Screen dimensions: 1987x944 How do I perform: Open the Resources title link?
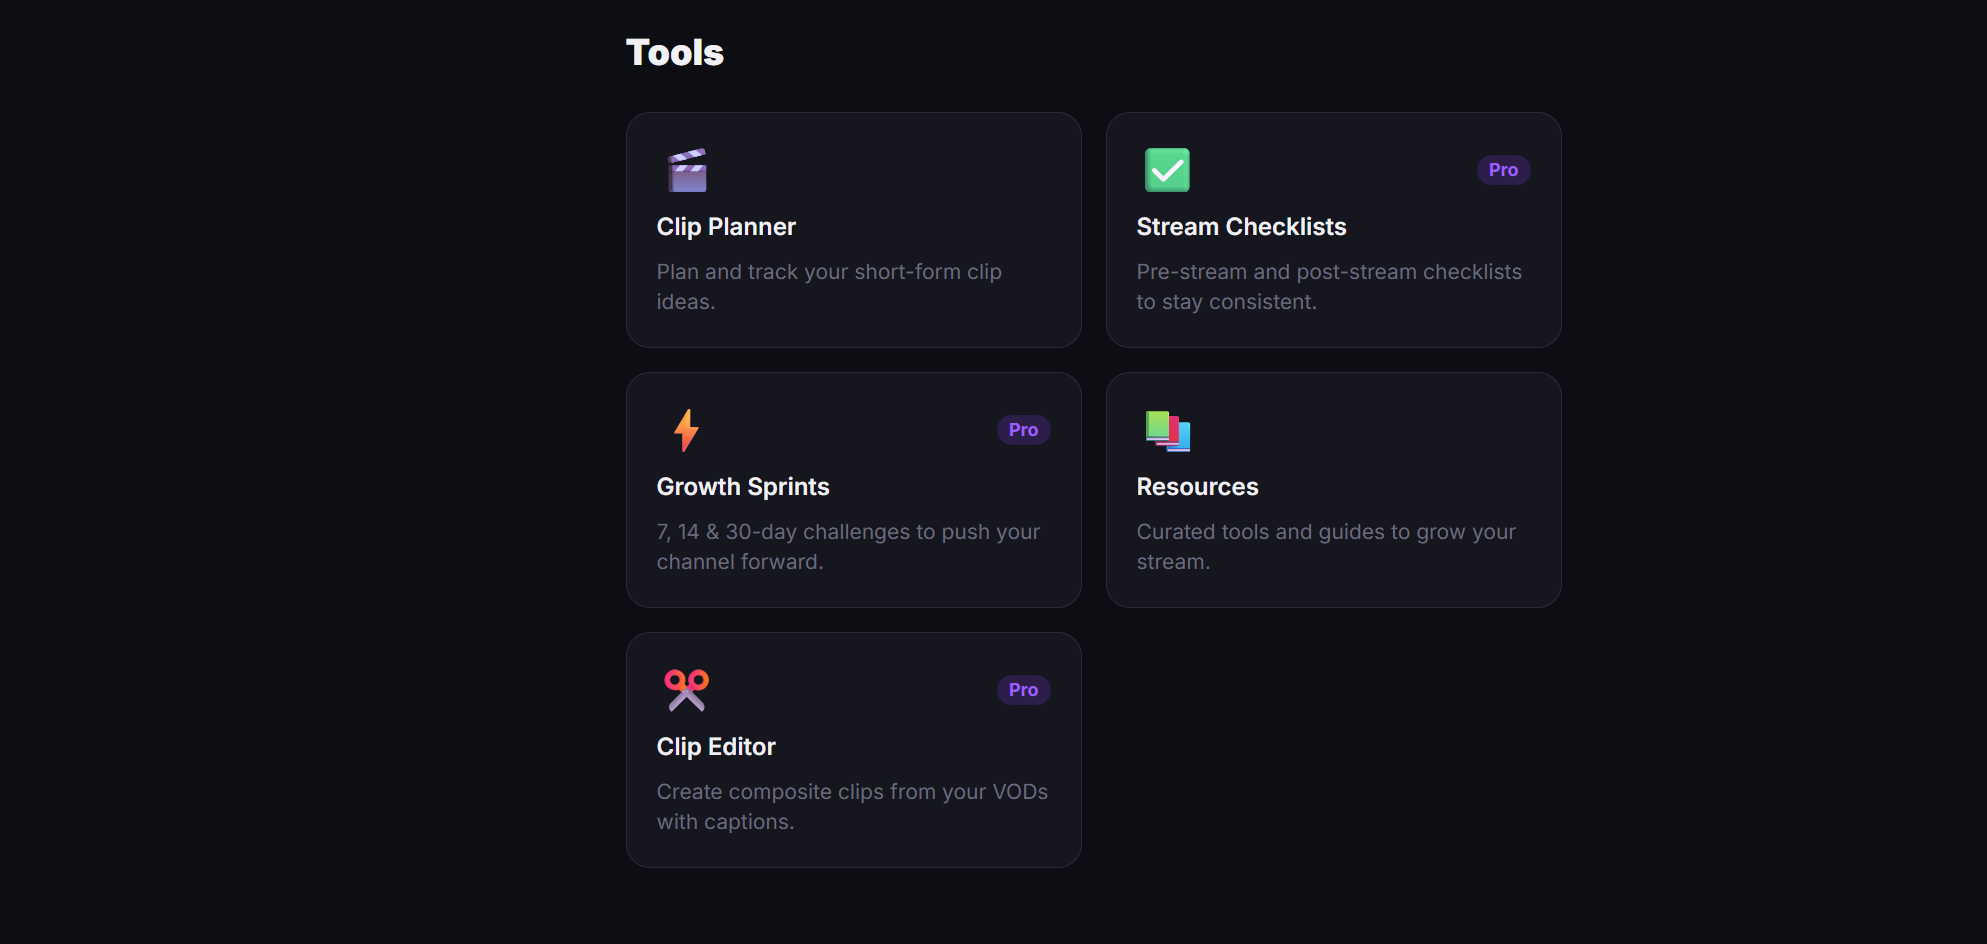pyautogui.click(x=1197, y=487)
